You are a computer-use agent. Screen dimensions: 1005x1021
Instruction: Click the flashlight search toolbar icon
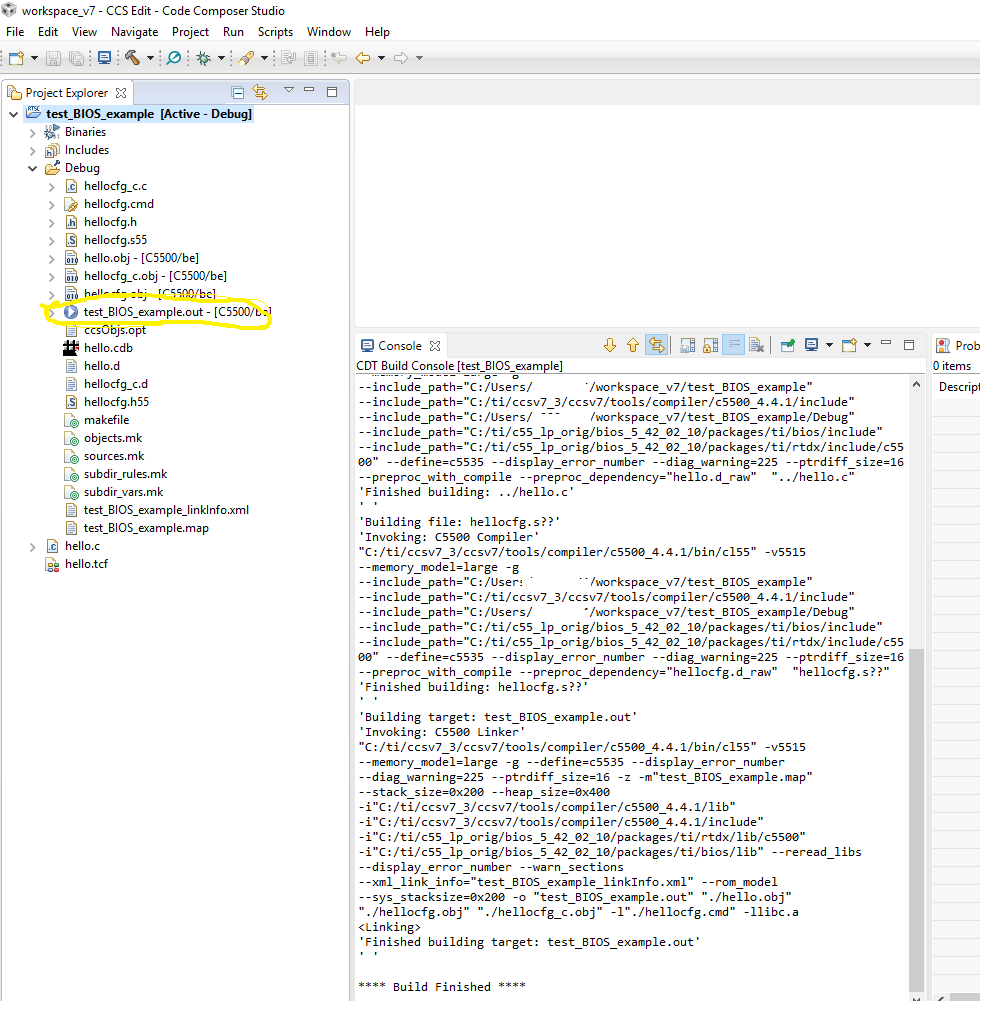[246, 58]
